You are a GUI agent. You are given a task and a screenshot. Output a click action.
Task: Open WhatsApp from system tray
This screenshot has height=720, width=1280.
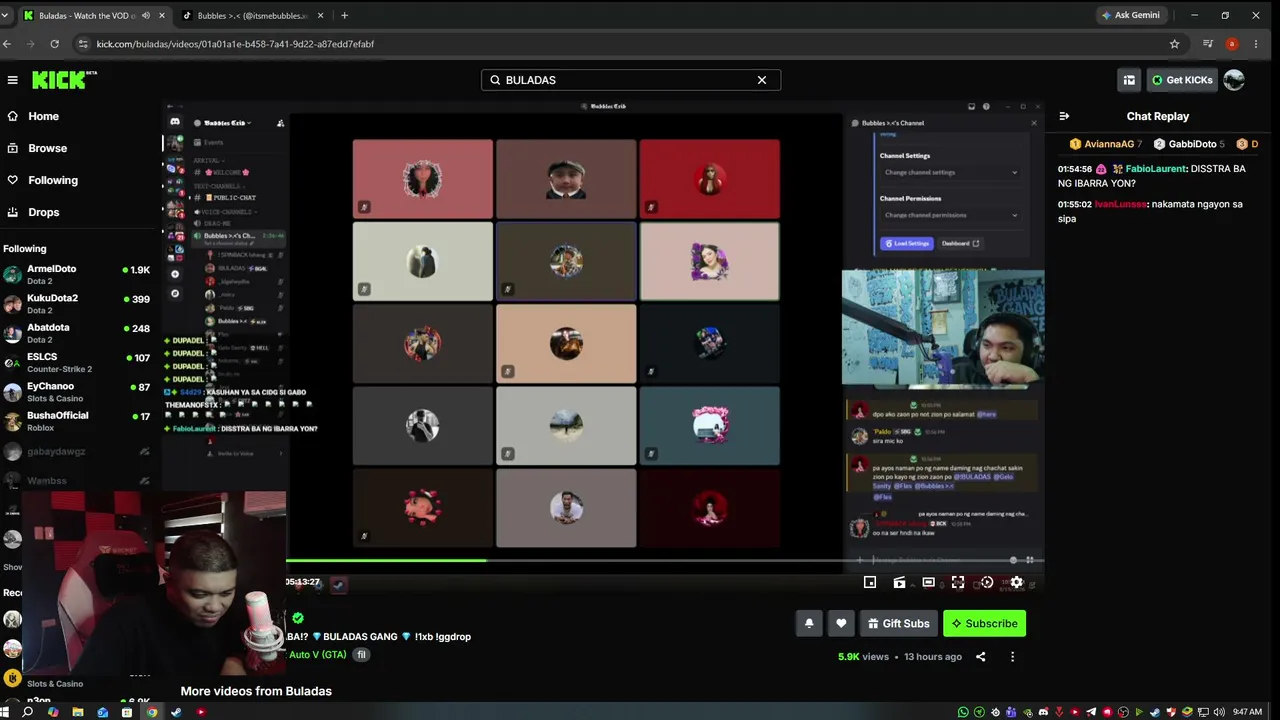[x=963, y=712]
